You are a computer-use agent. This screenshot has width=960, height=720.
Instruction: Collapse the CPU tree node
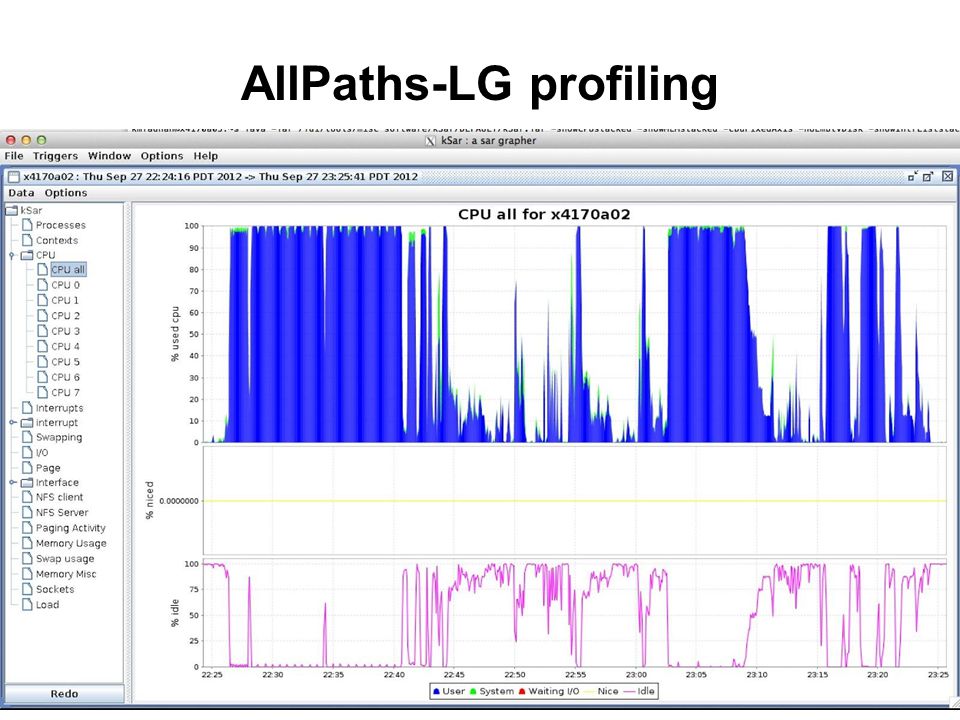[12, 255]
